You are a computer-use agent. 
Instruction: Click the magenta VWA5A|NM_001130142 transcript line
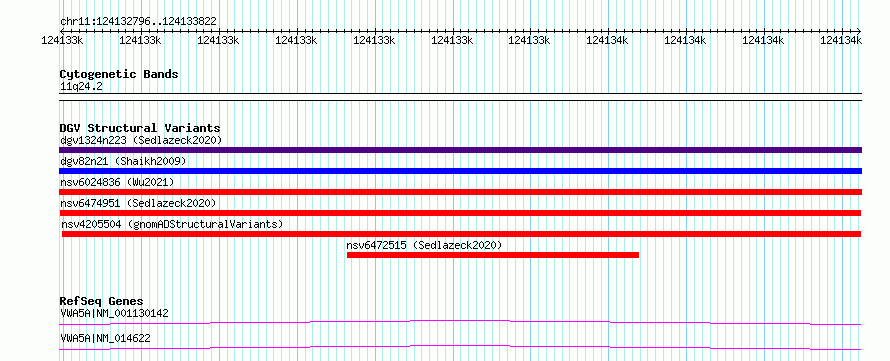pos(460,322)
